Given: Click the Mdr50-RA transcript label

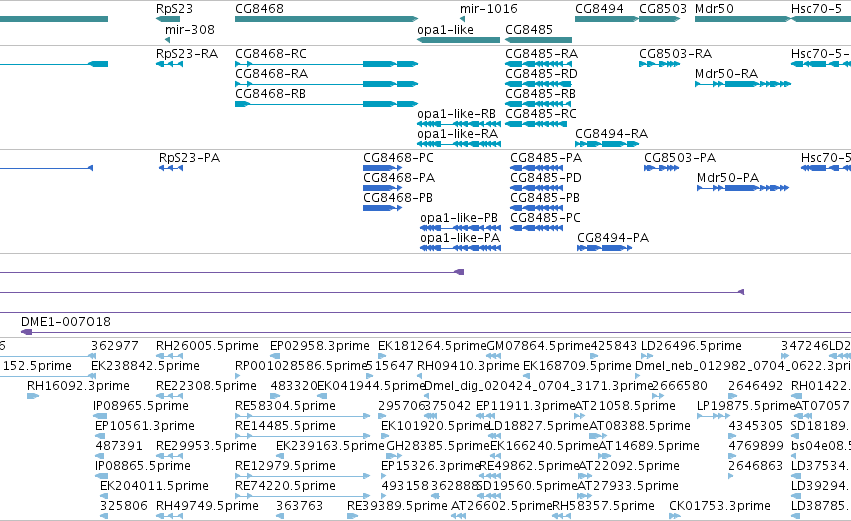Looking at the screenshot, I should (726, 74).
